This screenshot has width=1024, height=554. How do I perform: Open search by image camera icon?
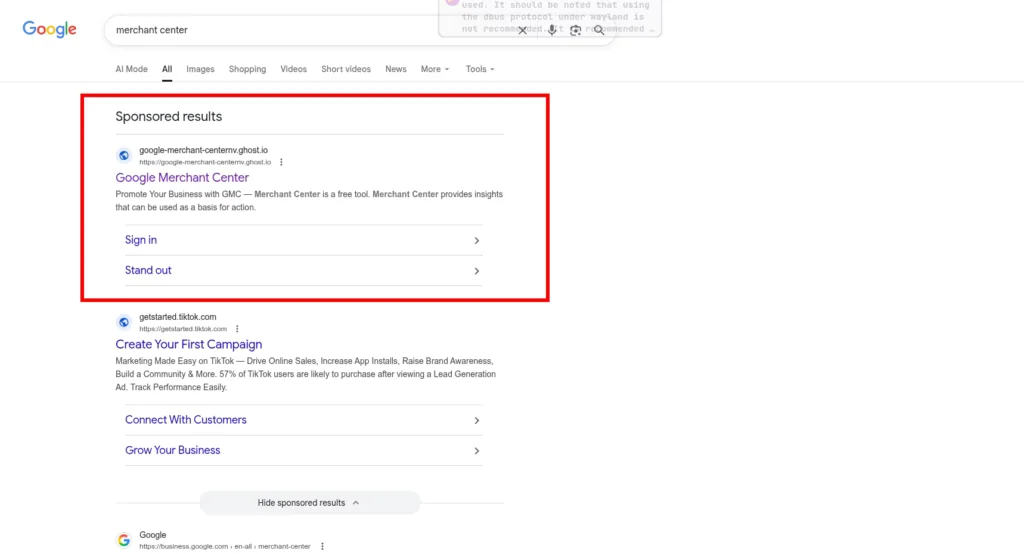575,30
